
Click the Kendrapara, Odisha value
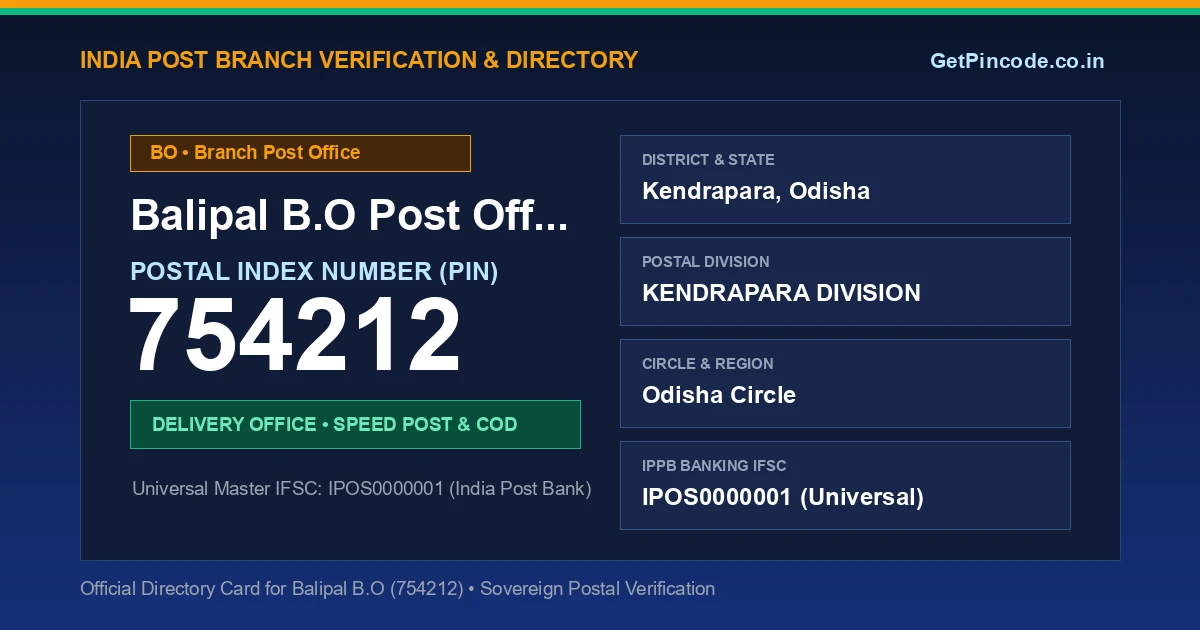756,191
